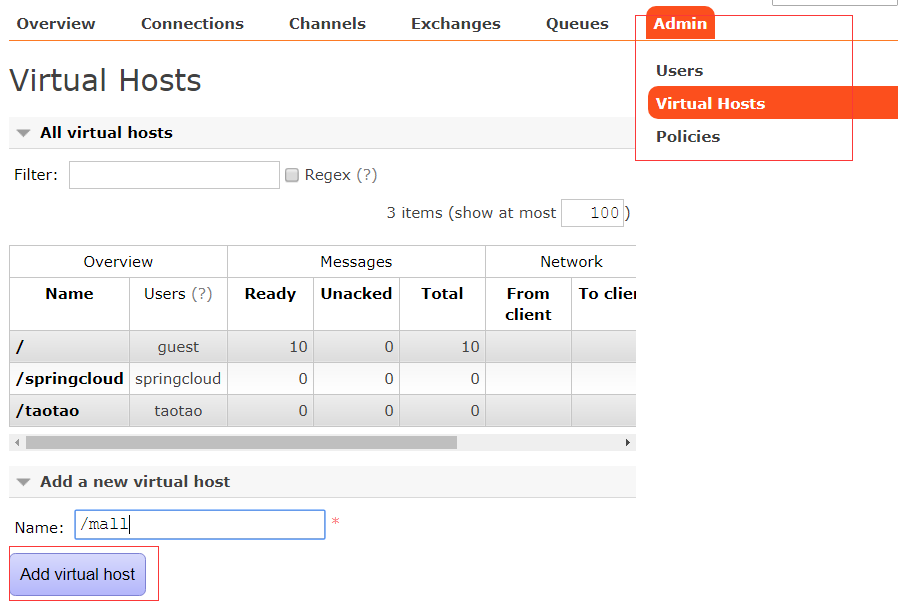902x605 pixels.
Task: Enable the Regex filter checkbox
Action: (x=292, y=175)
